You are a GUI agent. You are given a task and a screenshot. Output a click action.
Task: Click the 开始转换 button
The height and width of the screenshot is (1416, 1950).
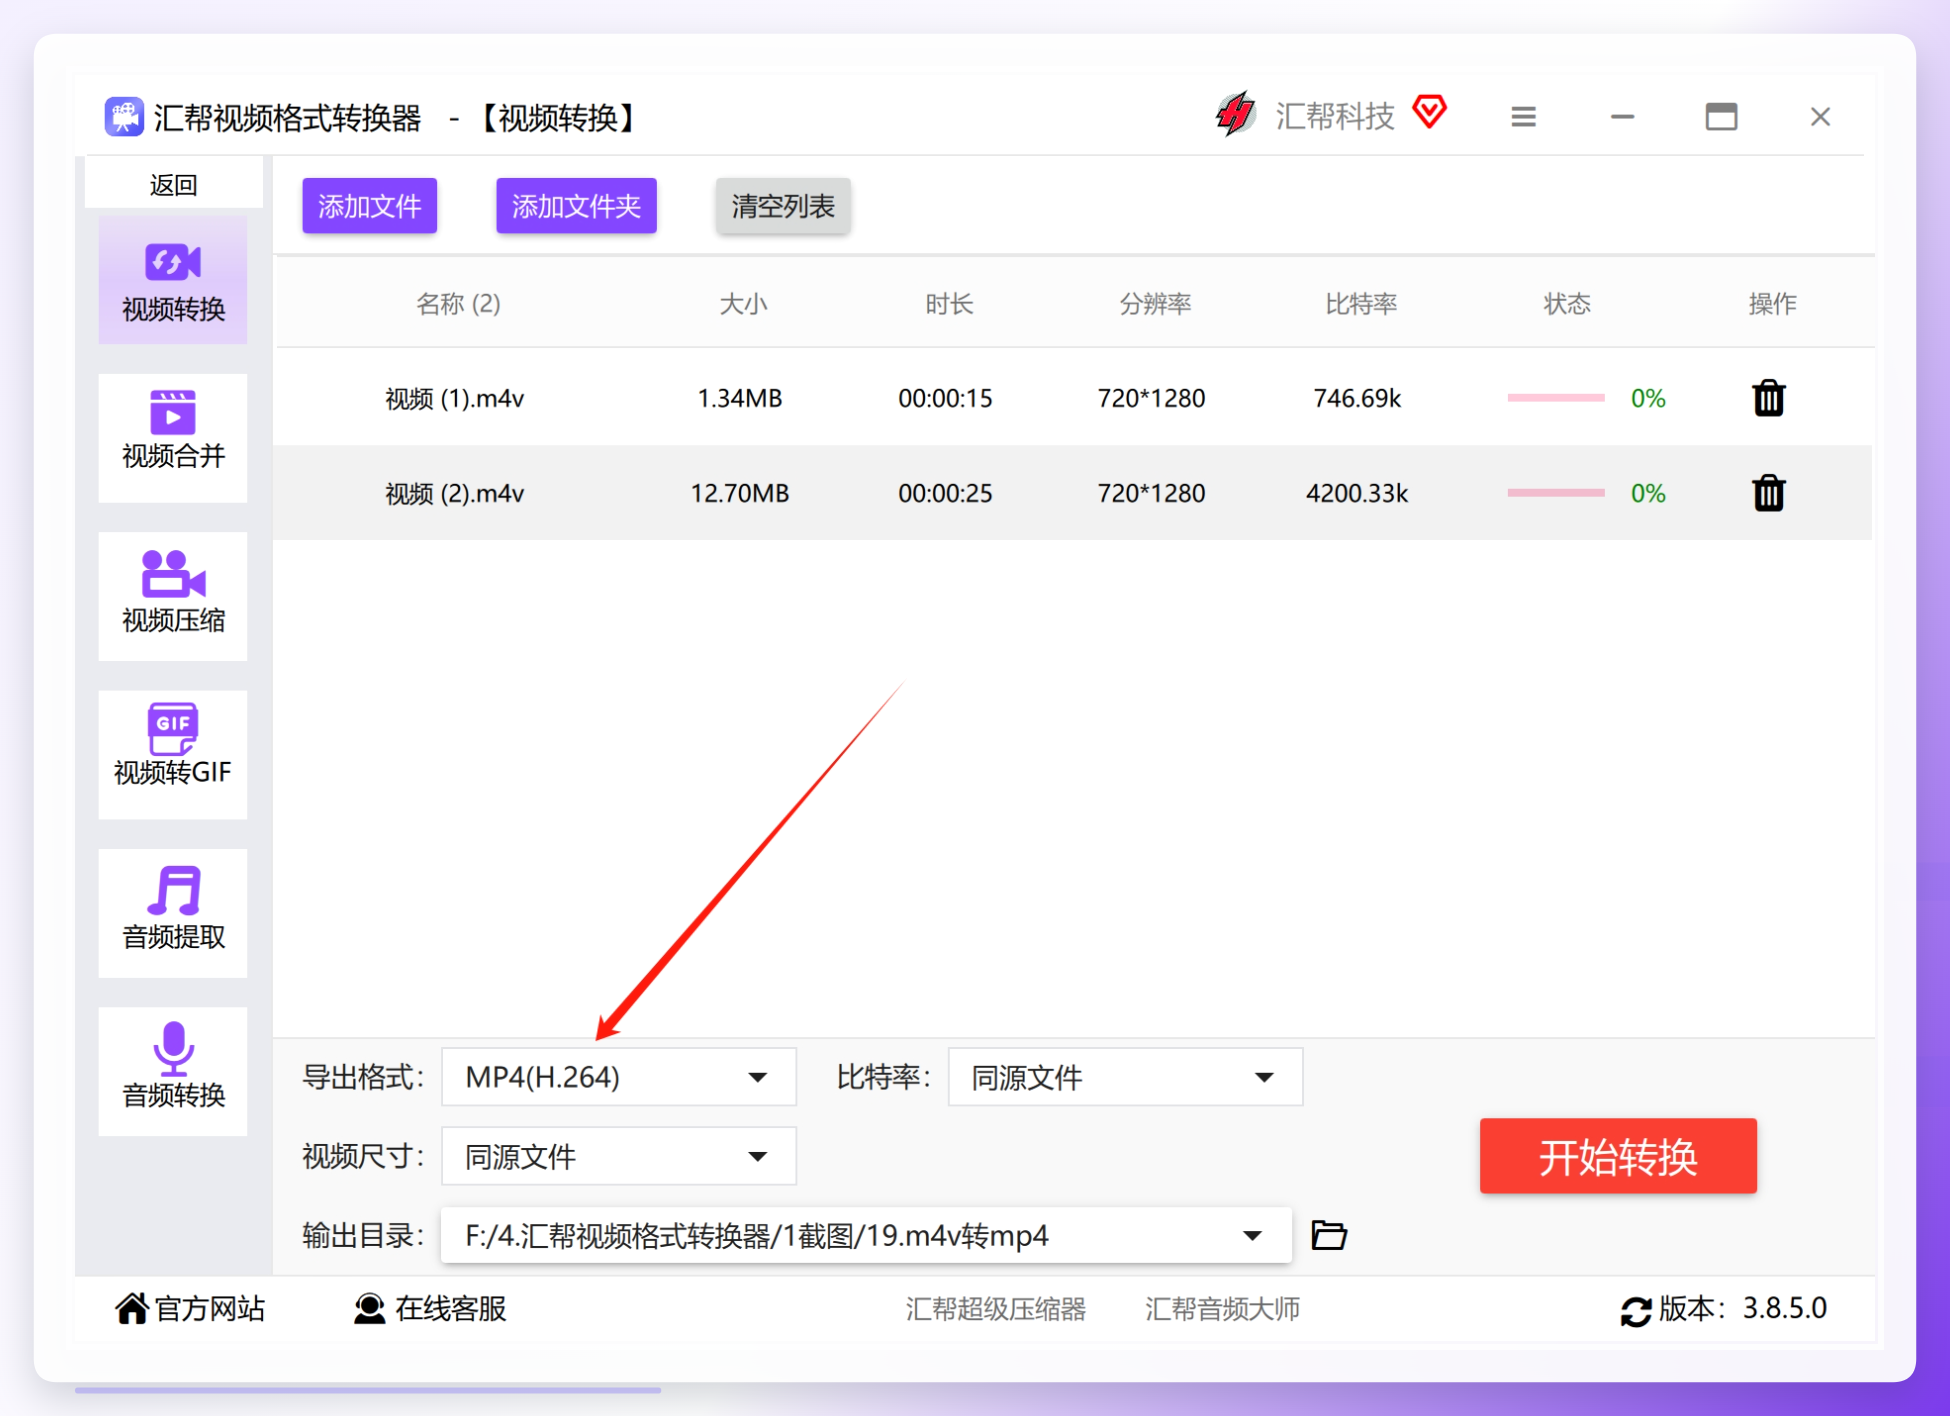(1618, 1156)
